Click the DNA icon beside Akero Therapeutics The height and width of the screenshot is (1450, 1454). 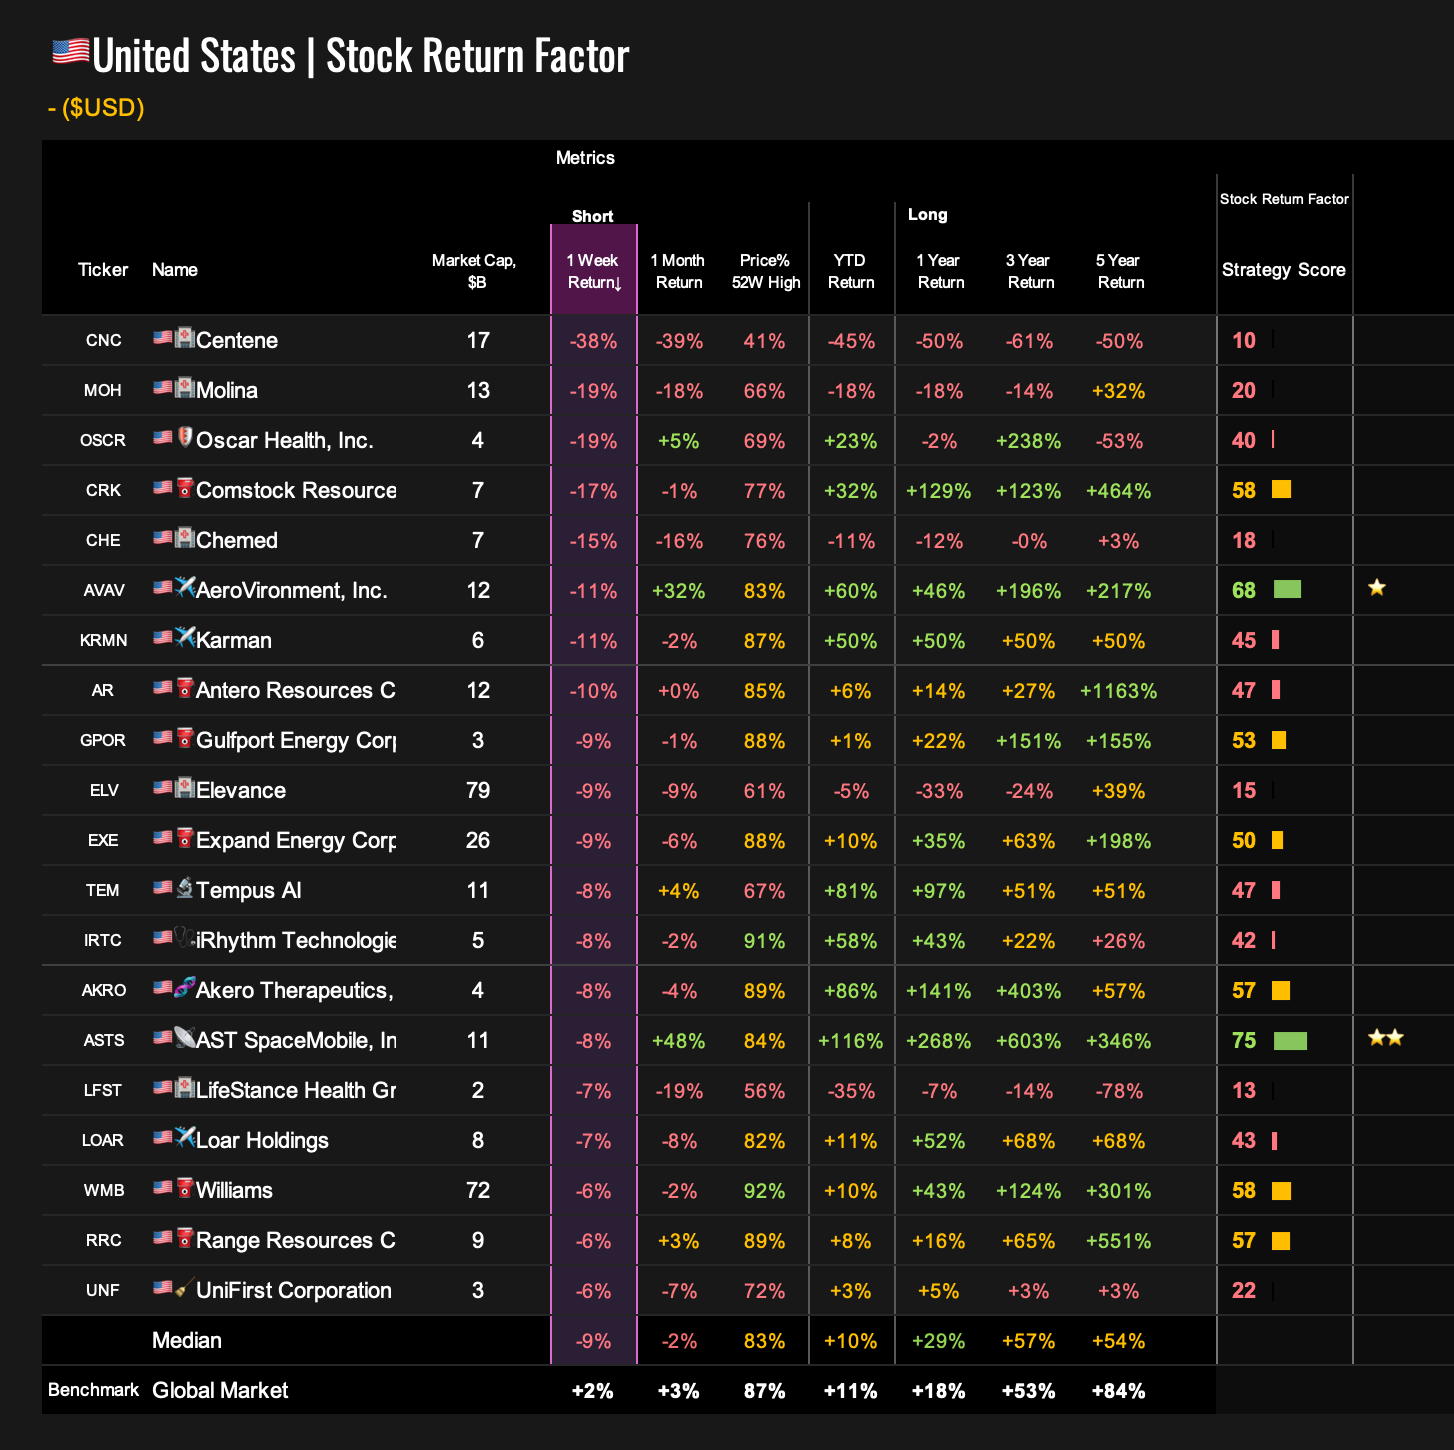(x=185, y=987)
